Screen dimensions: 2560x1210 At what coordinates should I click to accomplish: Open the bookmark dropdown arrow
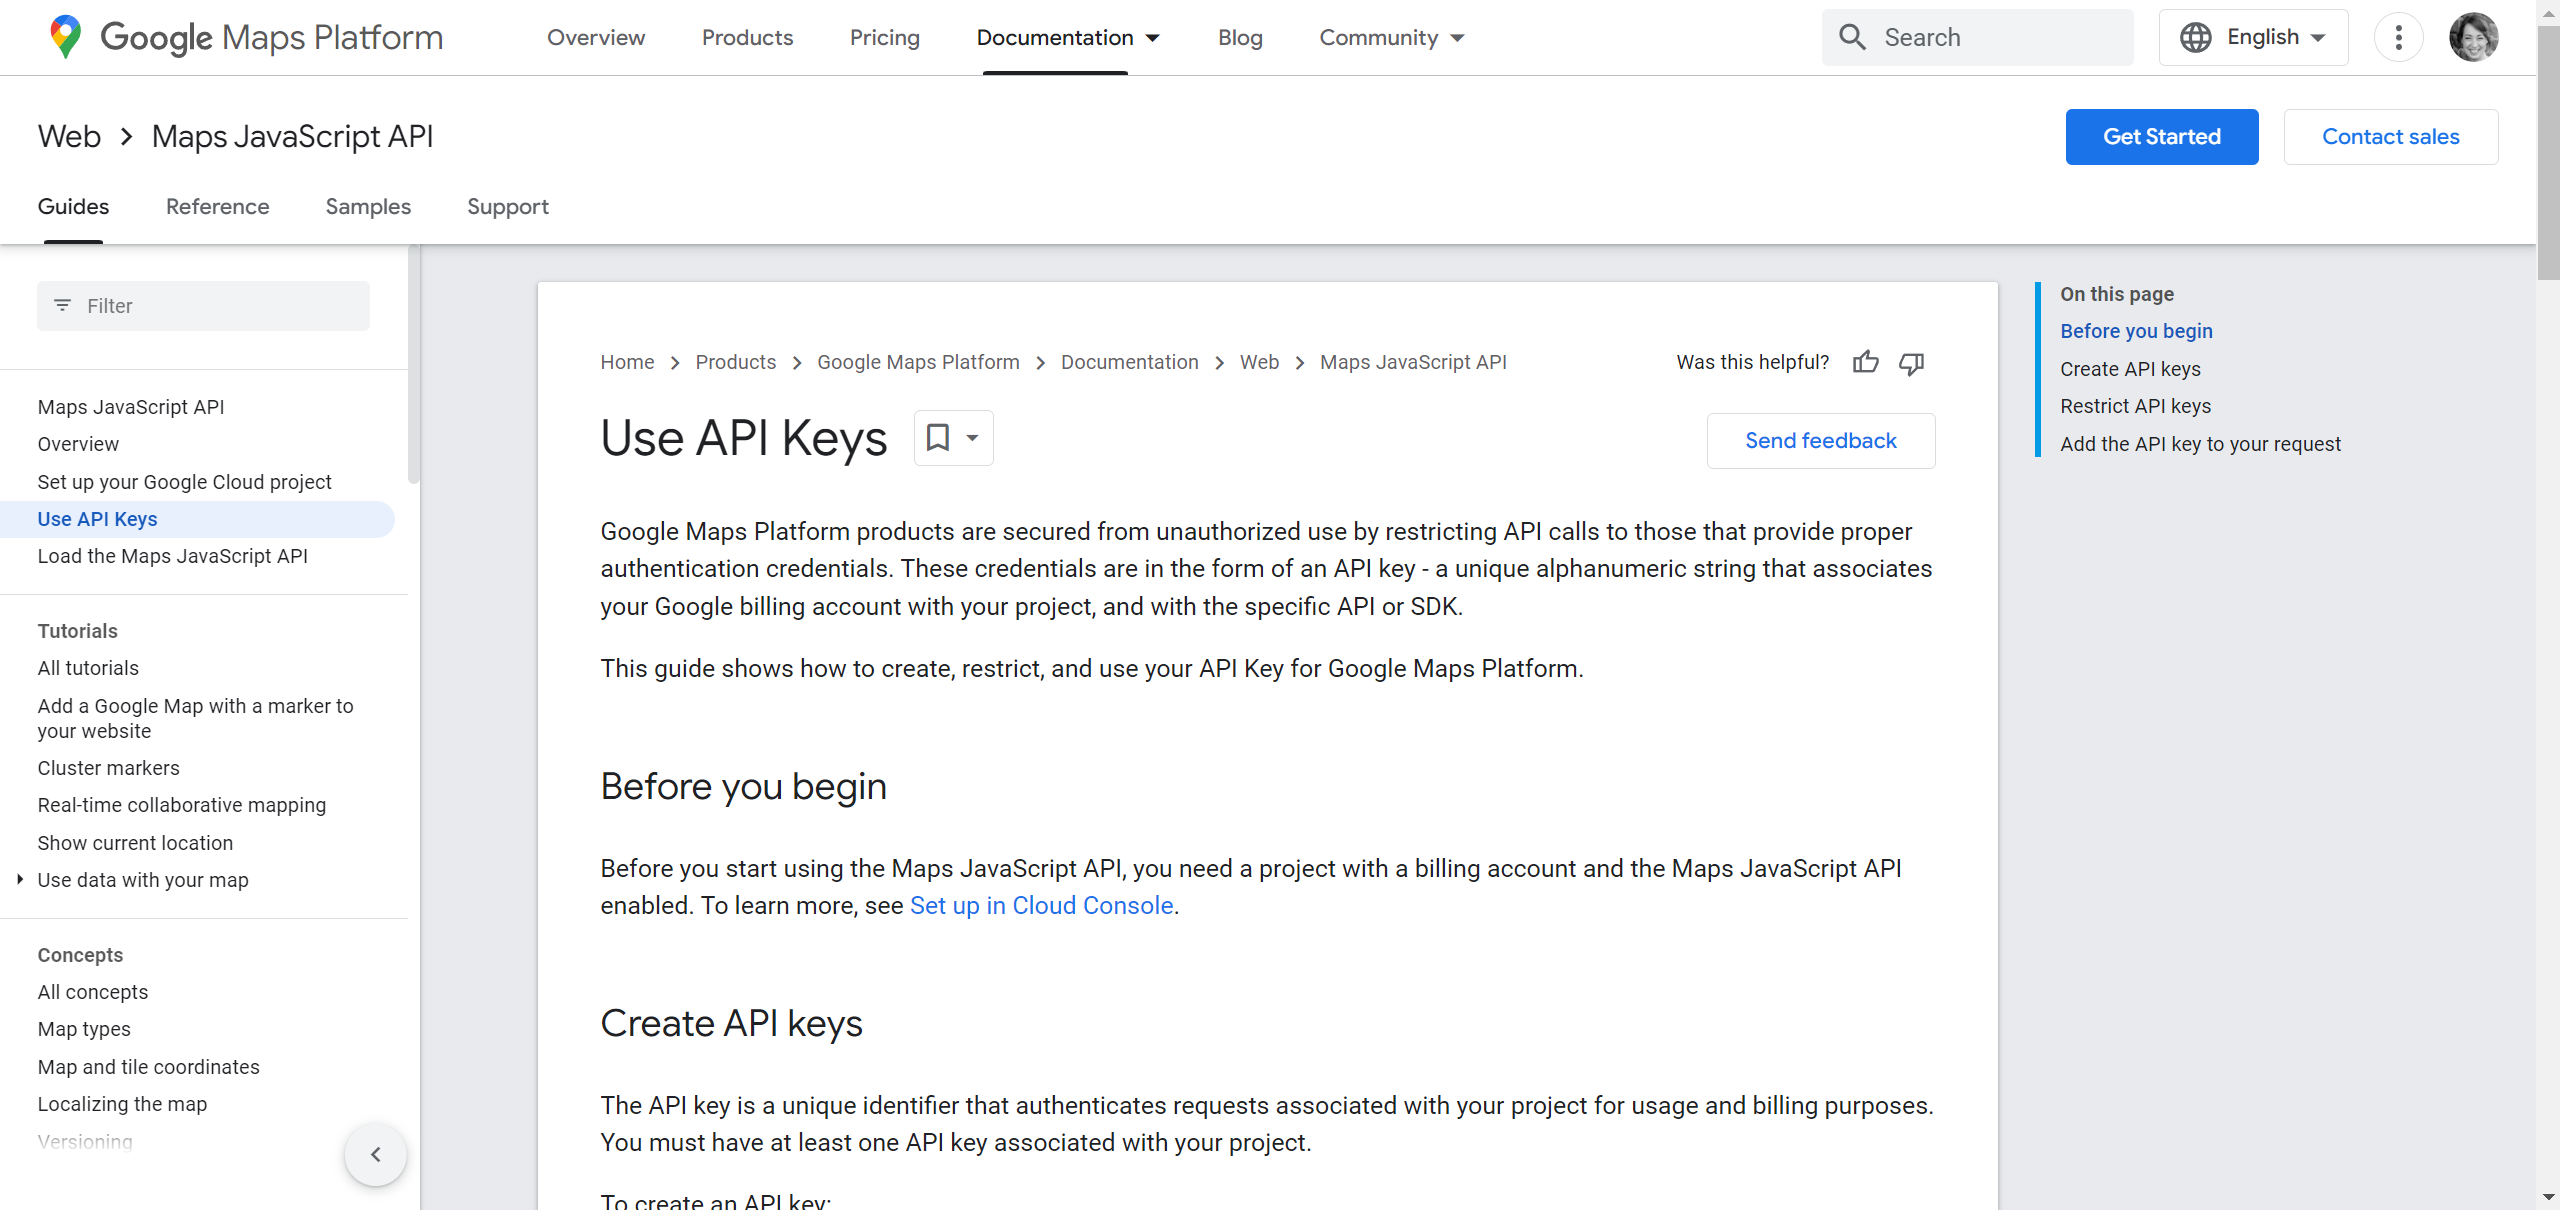click(972, 438)
